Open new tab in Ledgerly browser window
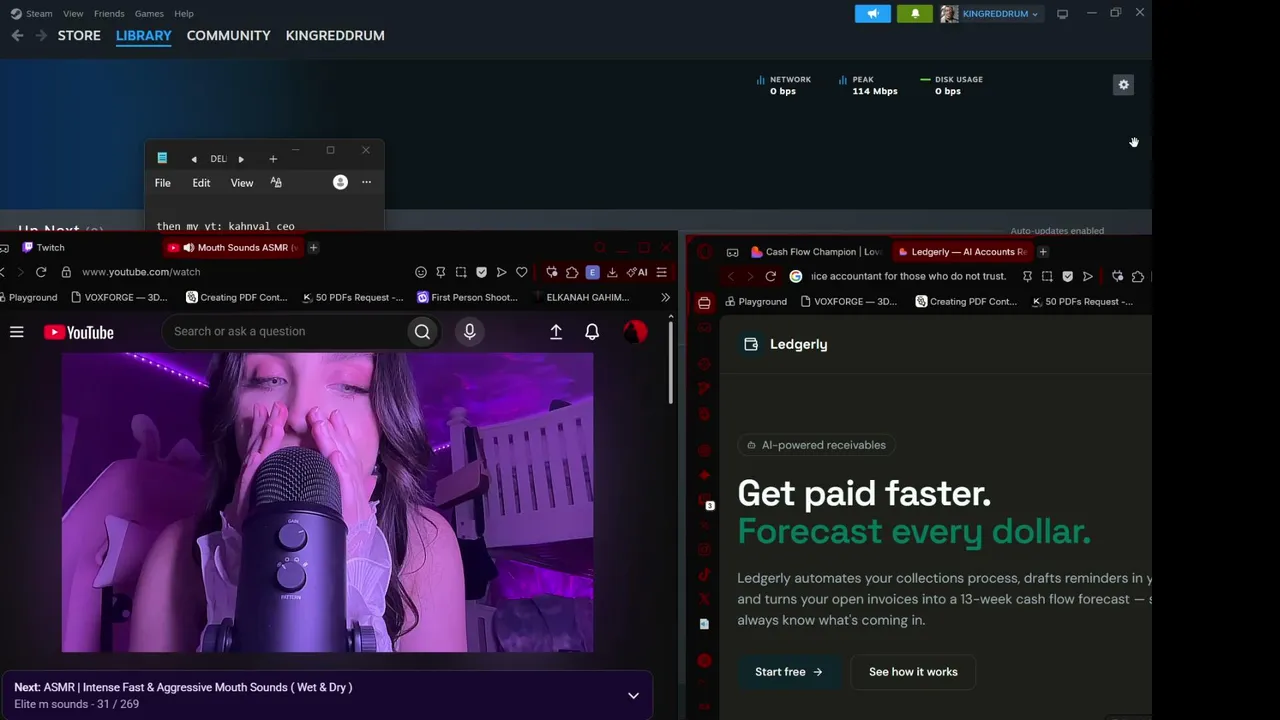 1042,252
